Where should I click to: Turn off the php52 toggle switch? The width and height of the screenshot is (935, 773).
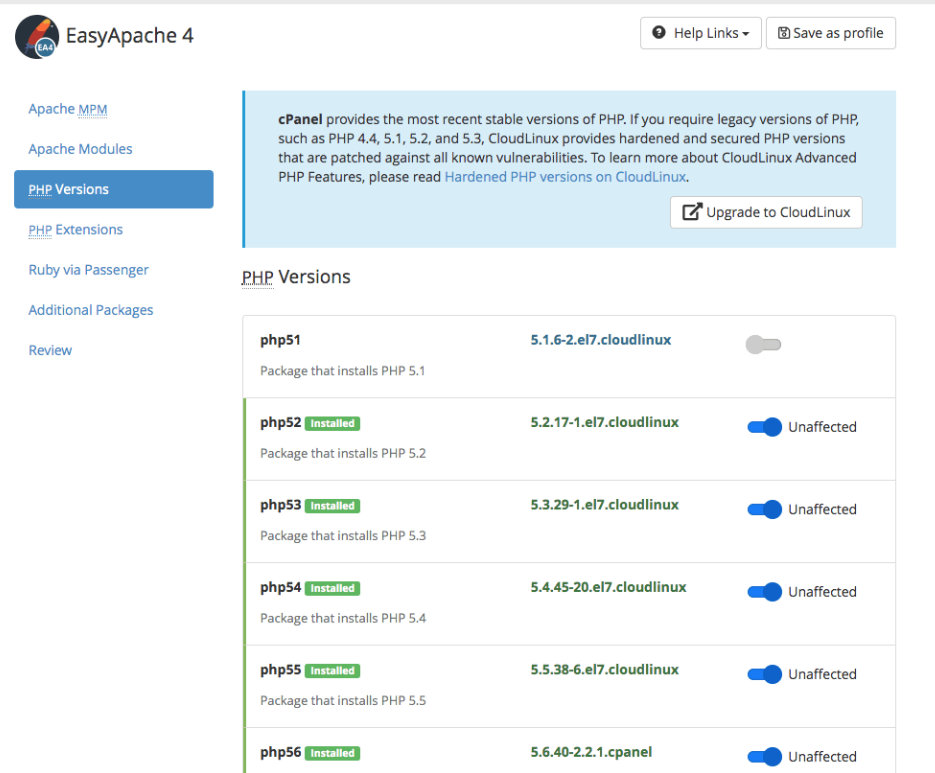click(764, 427)
